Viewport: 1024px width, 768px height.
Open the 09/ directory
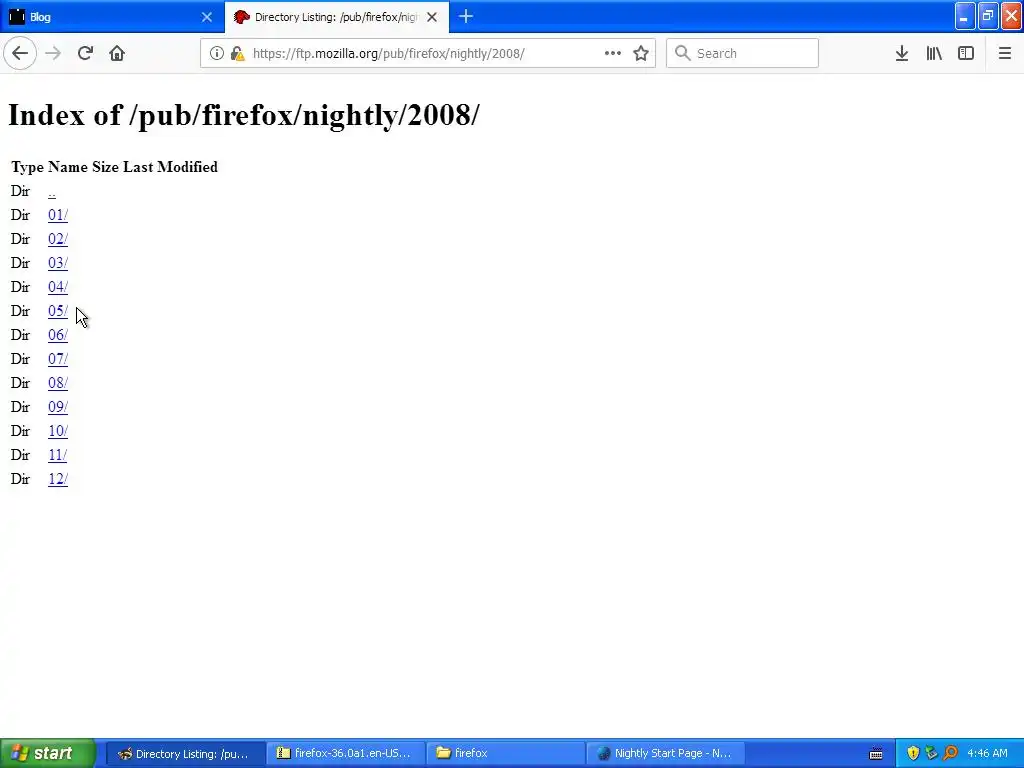tap(57, 407)
